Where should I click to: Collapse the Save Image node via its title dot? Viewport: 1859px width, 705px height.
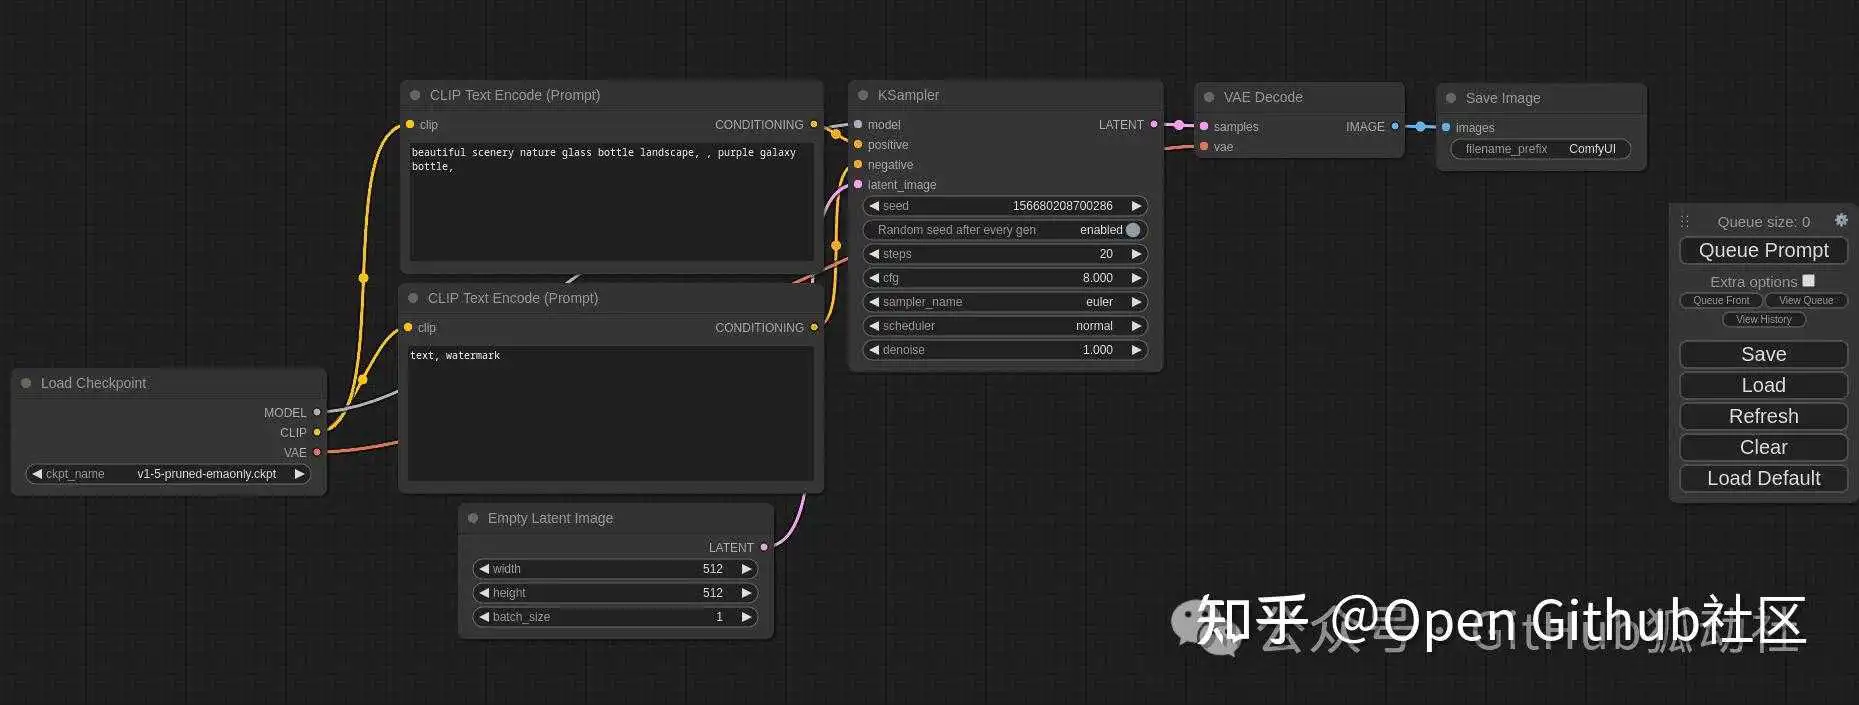pyautogui.click(x=1451, y=98)
